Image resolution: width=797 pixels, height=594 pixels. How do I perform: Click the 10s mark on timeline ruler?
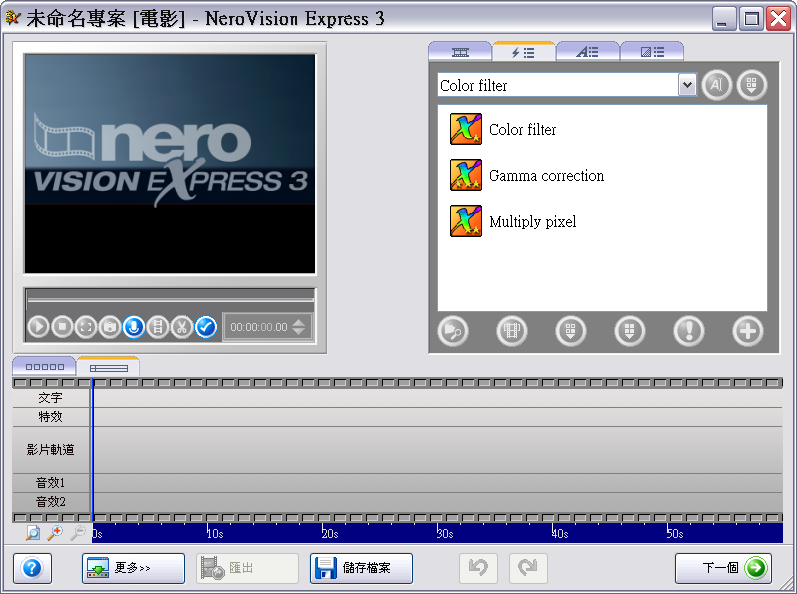point(214,534)
